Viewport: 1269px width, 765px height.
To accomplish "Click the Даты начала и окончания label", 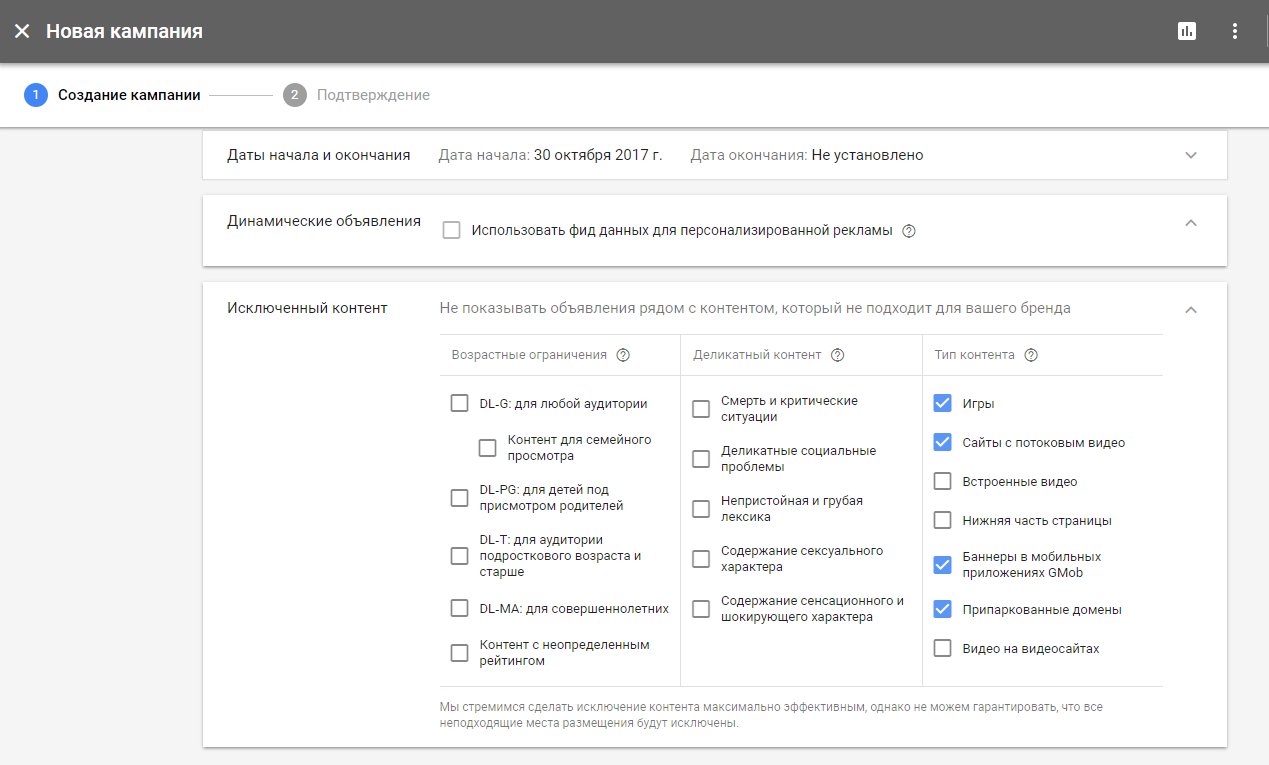I will point(319,155).
